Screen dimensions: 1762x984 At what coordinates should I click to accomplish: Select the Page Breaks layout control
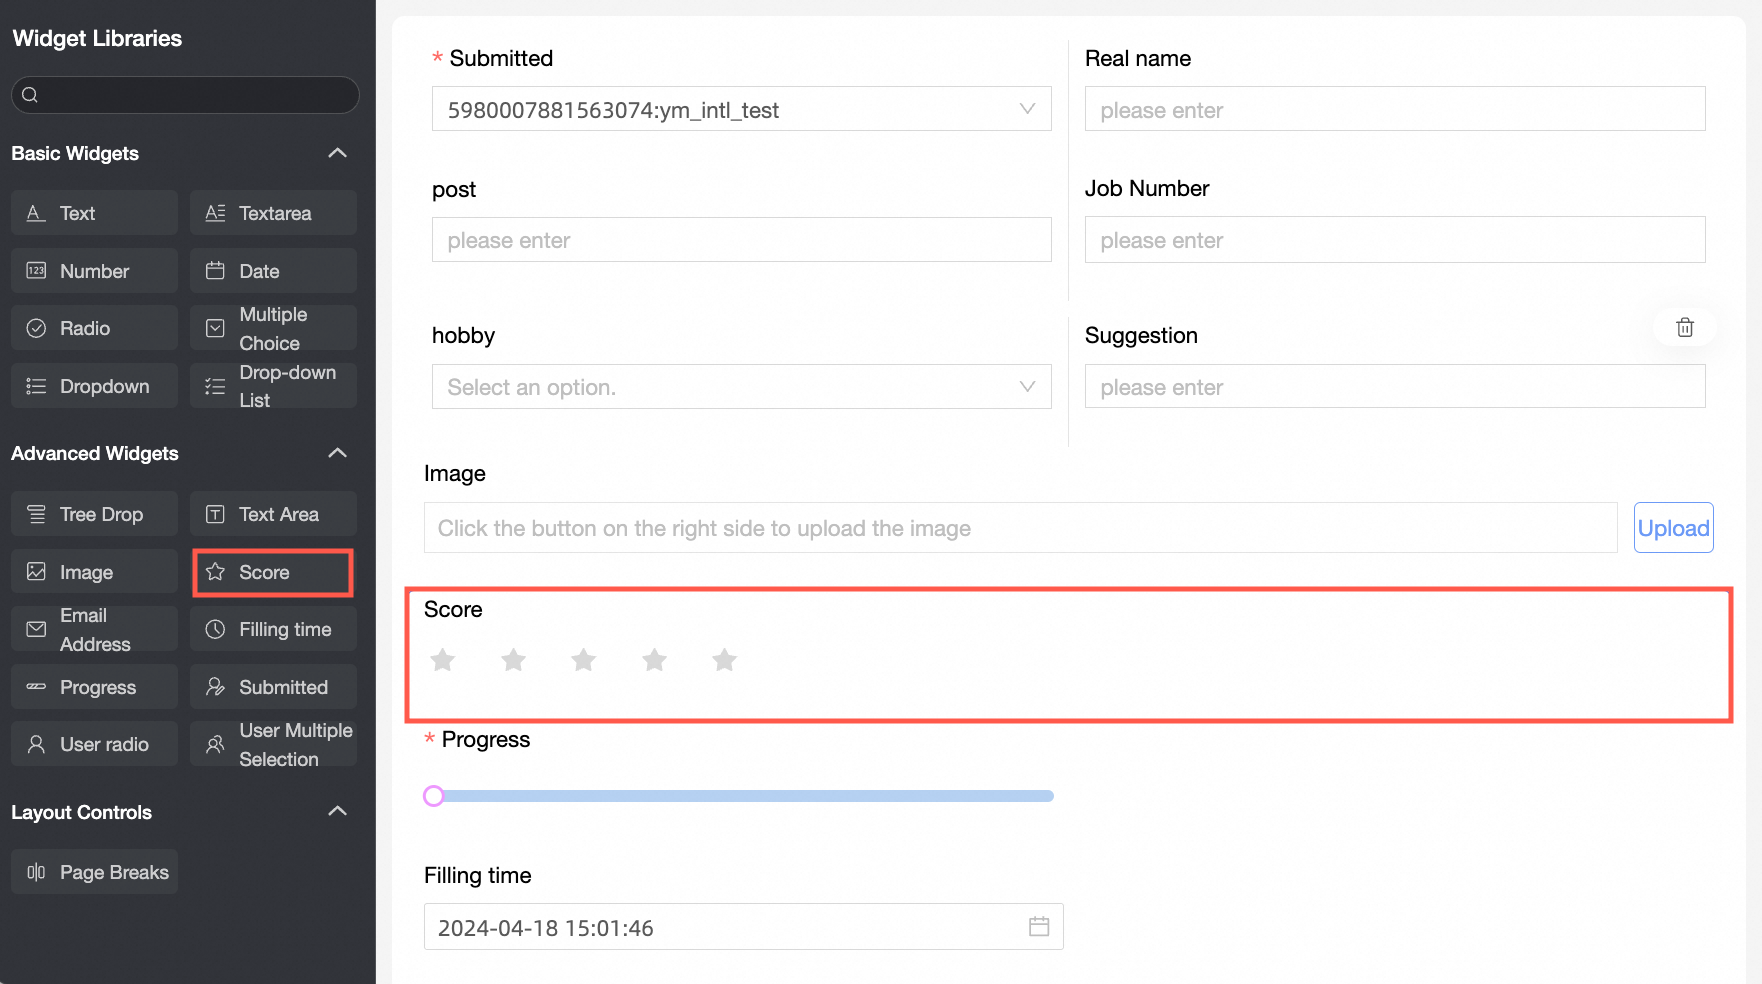tap(94, 872)
